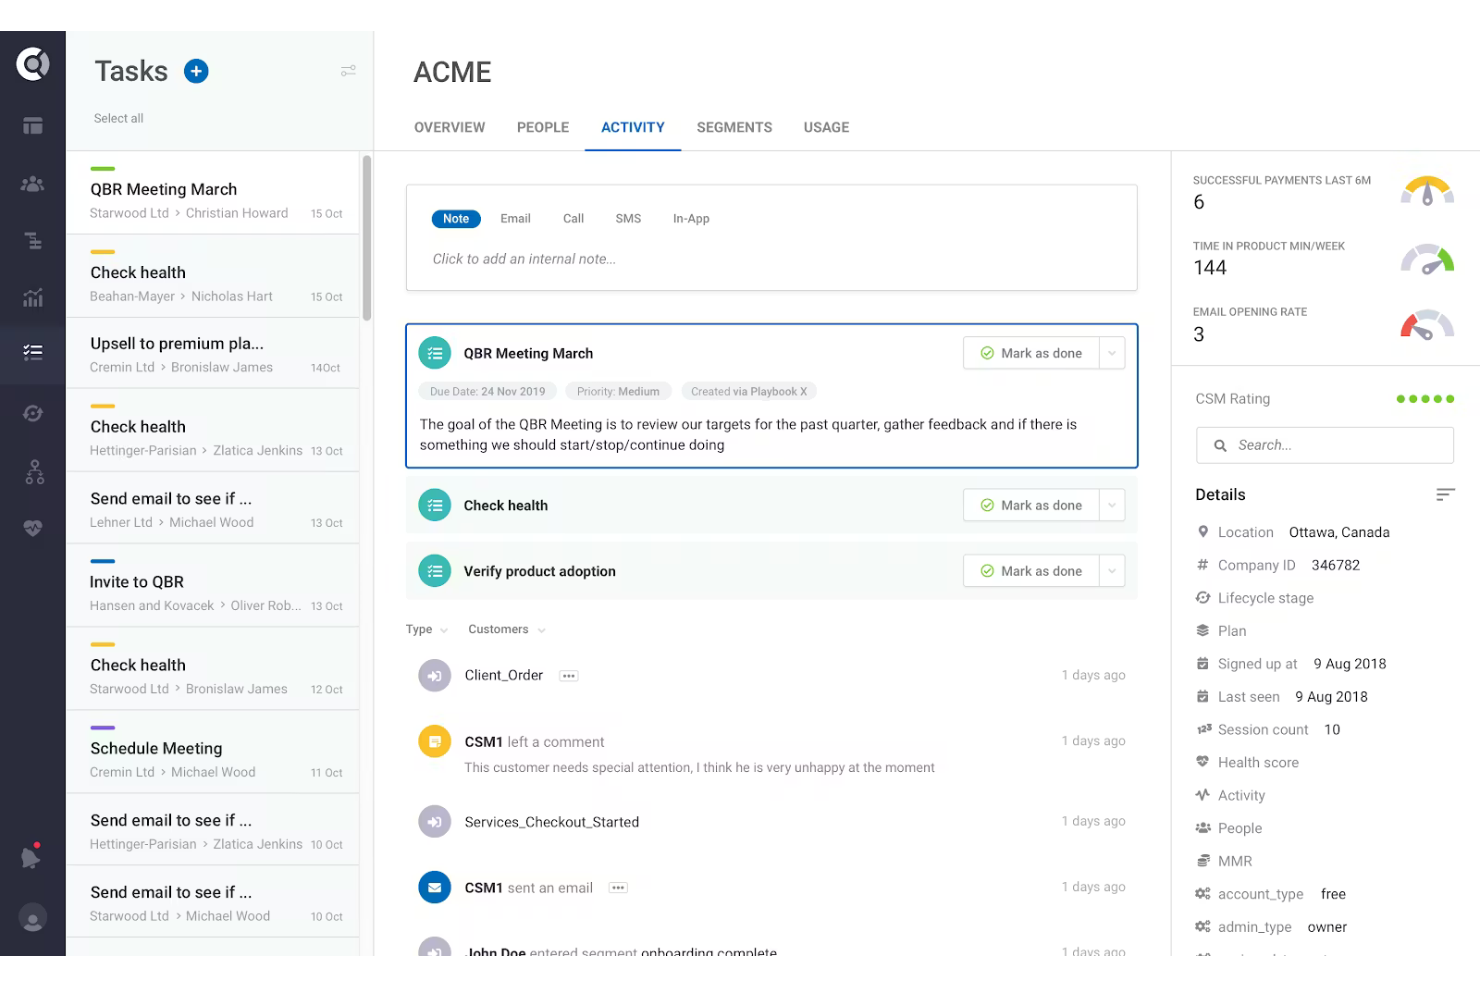Select the Tasks checklist icon in sidebar

pyautogui.click(x=33, y=352)
